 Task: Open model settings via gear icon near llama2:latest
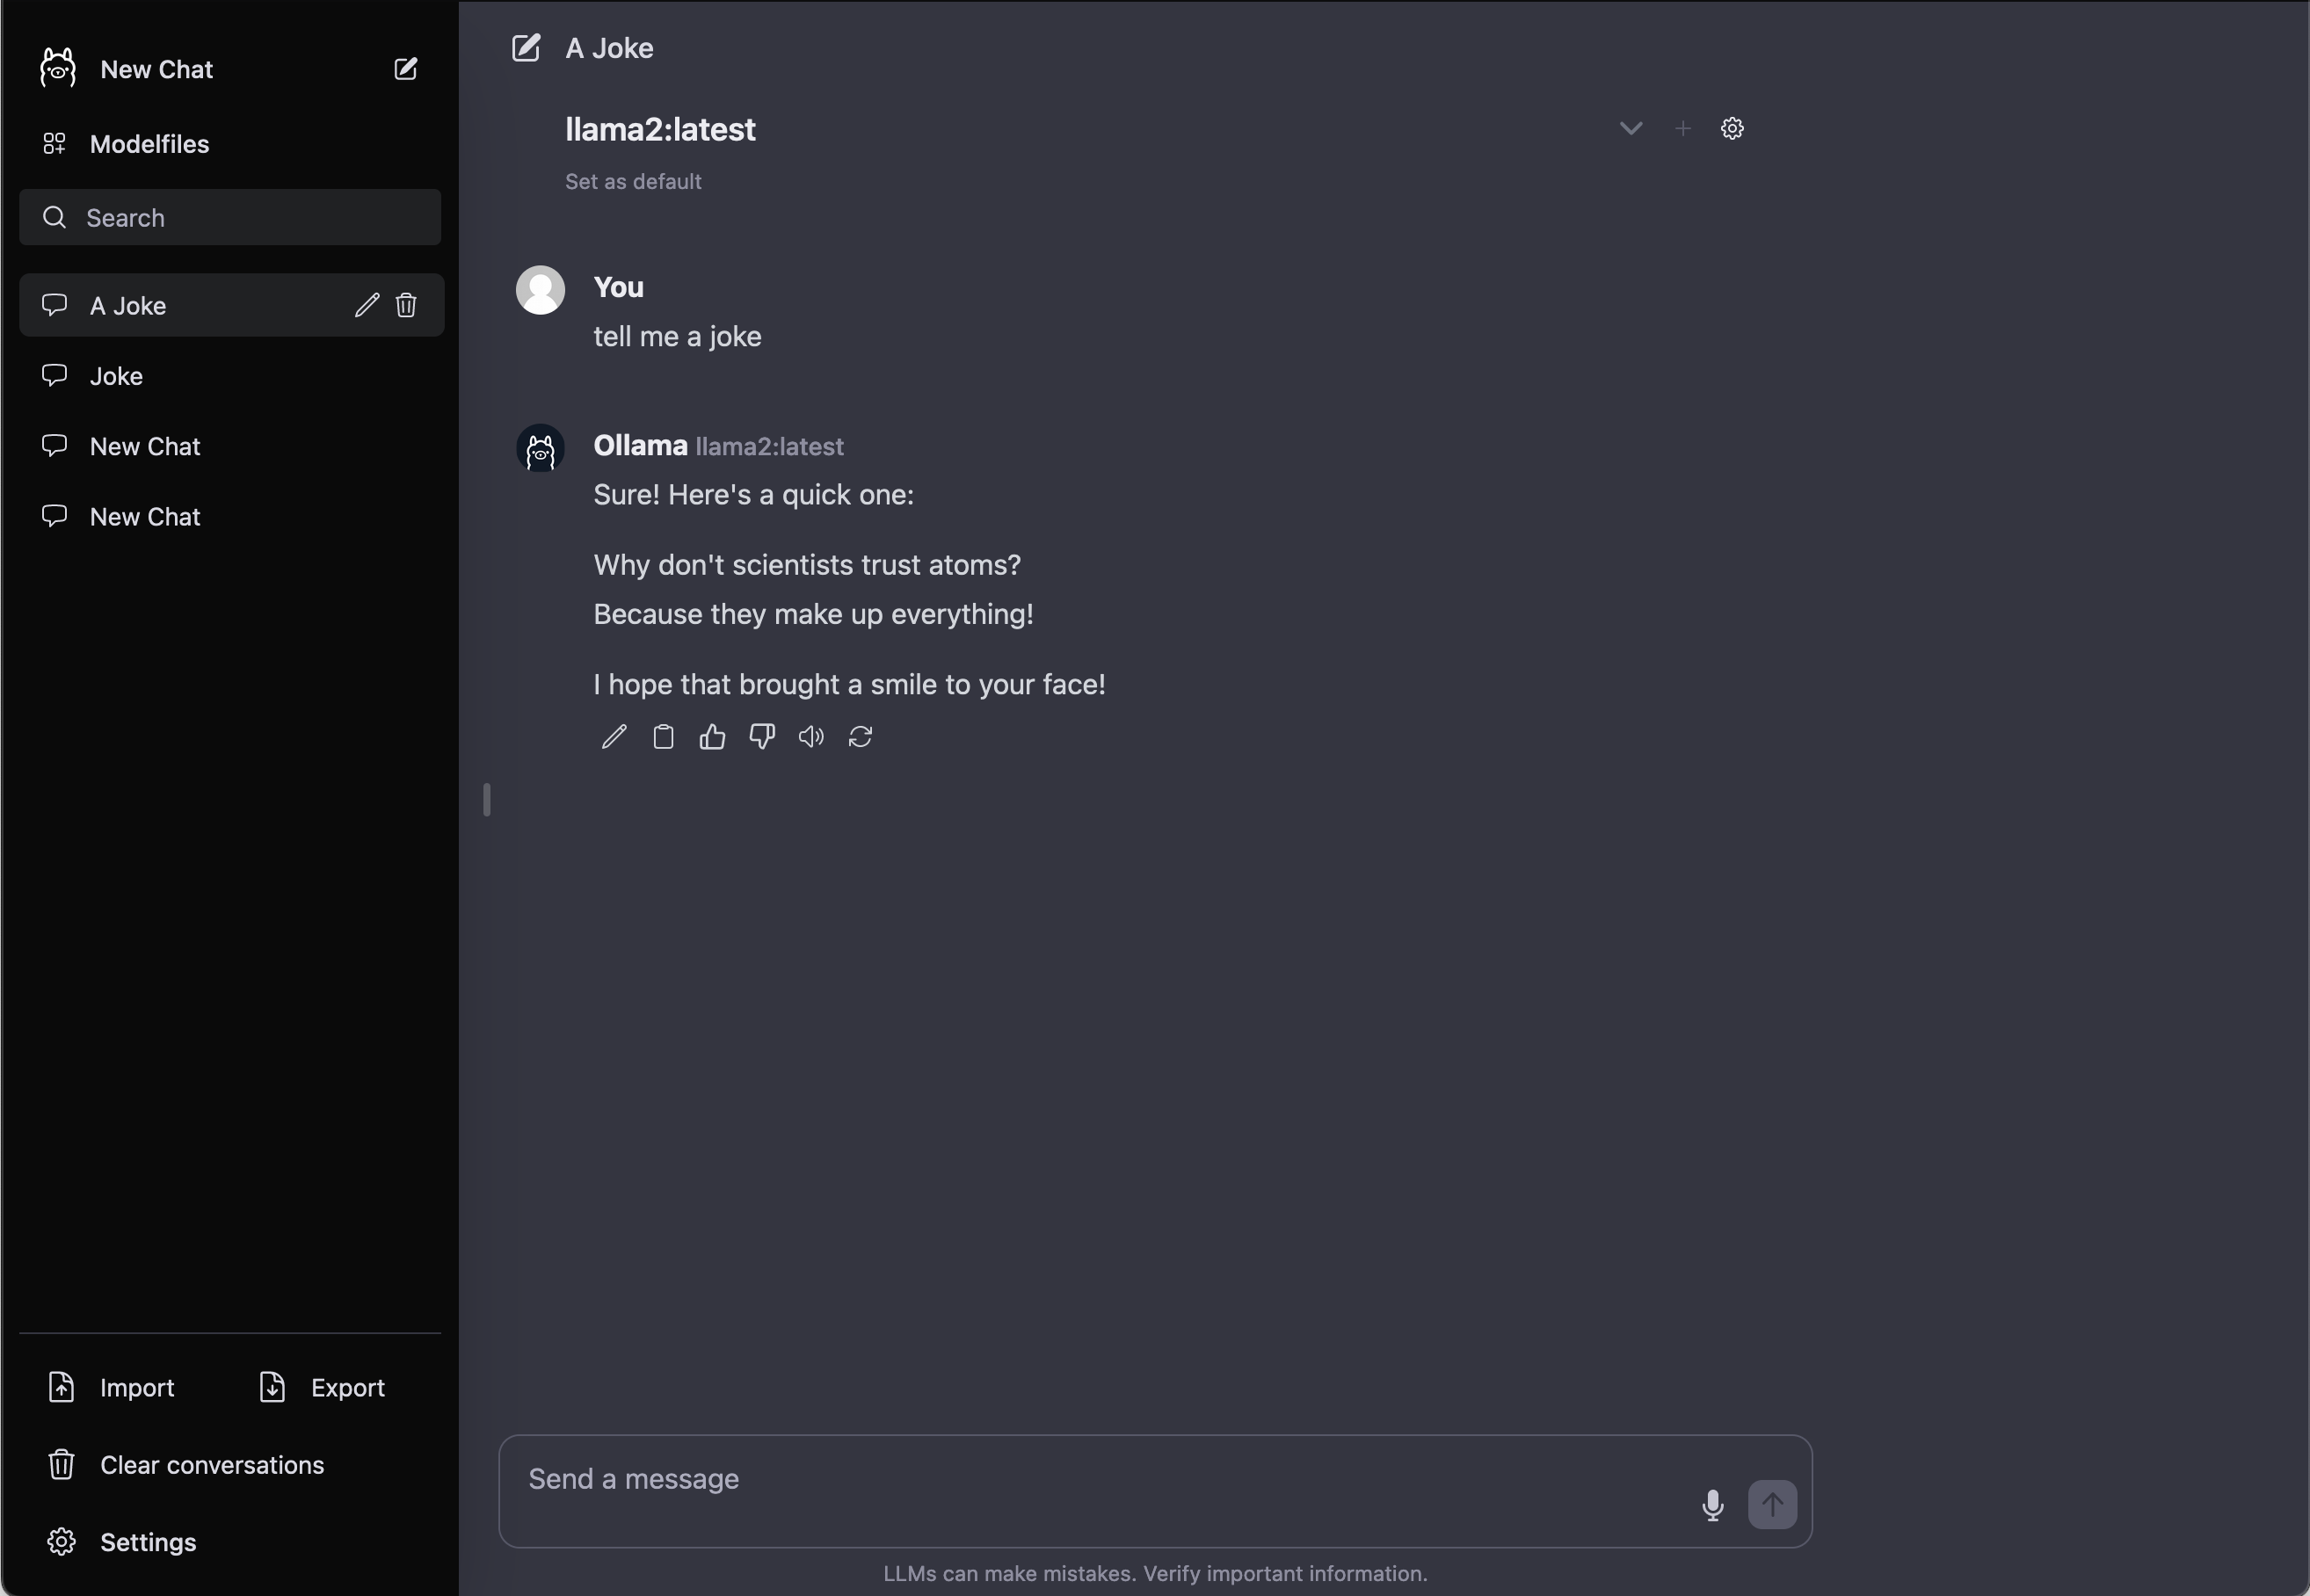tap(1732, 128)
